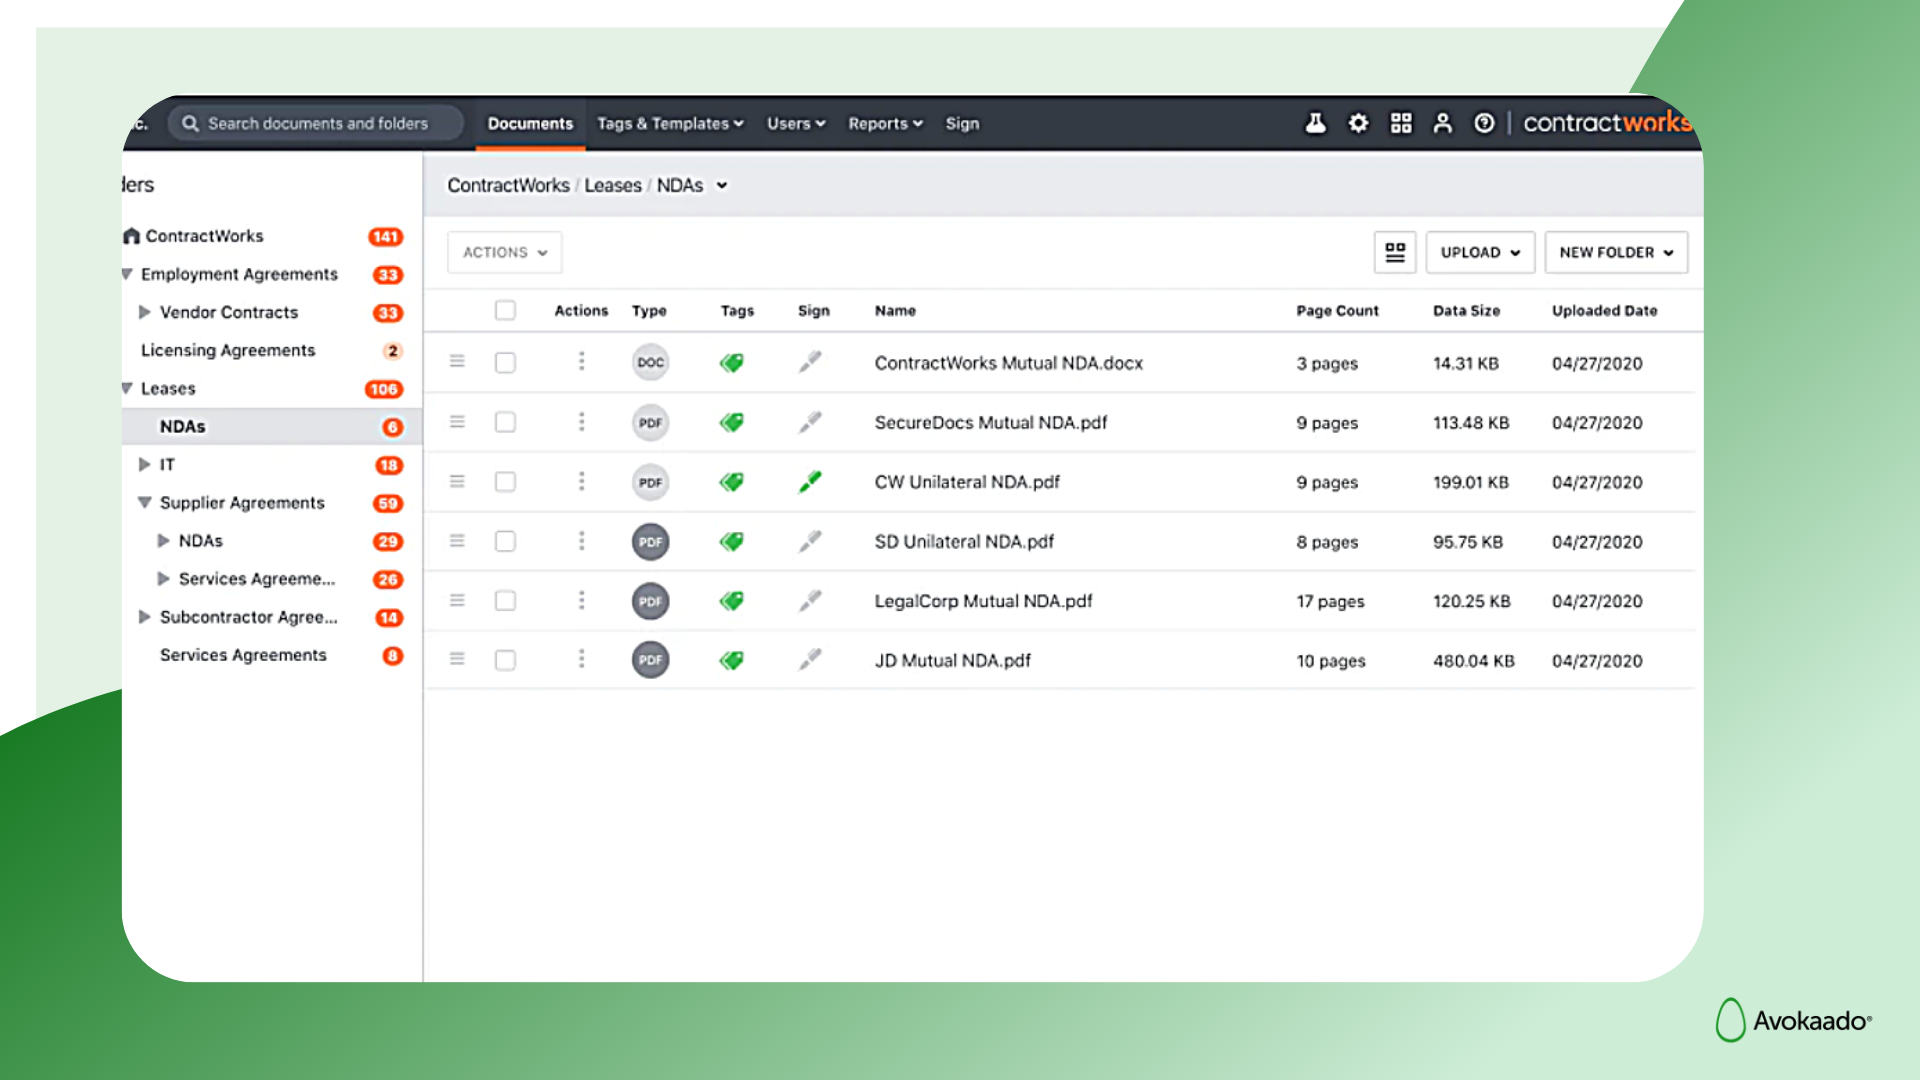The image size is (1920, 1080).
Task: Toggle the select-all checkbox in table header
Action: pyautogui.click(x=505, y=310)
